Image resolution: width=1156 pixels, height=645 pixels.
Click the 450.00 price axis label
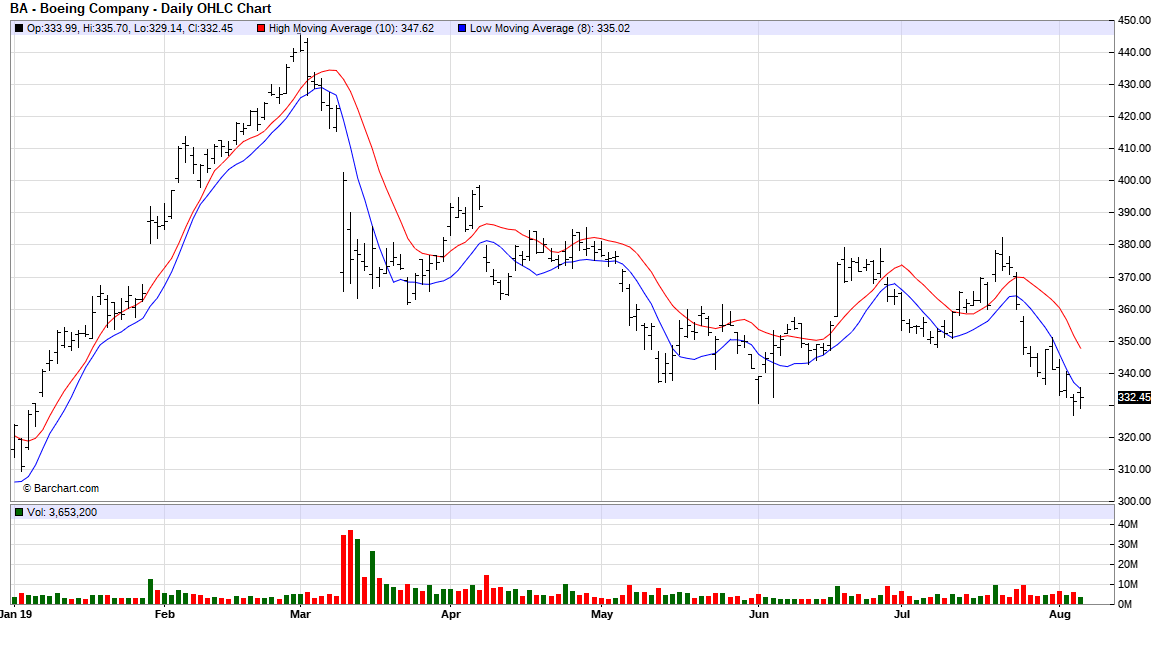1135,20
